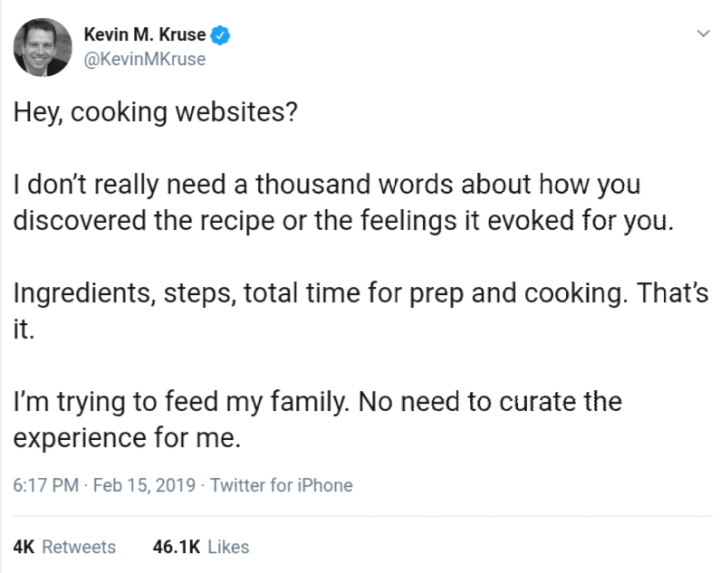Click the line "experience for me."
This screenshot has height=573, width=720.
tap(129, 438)
